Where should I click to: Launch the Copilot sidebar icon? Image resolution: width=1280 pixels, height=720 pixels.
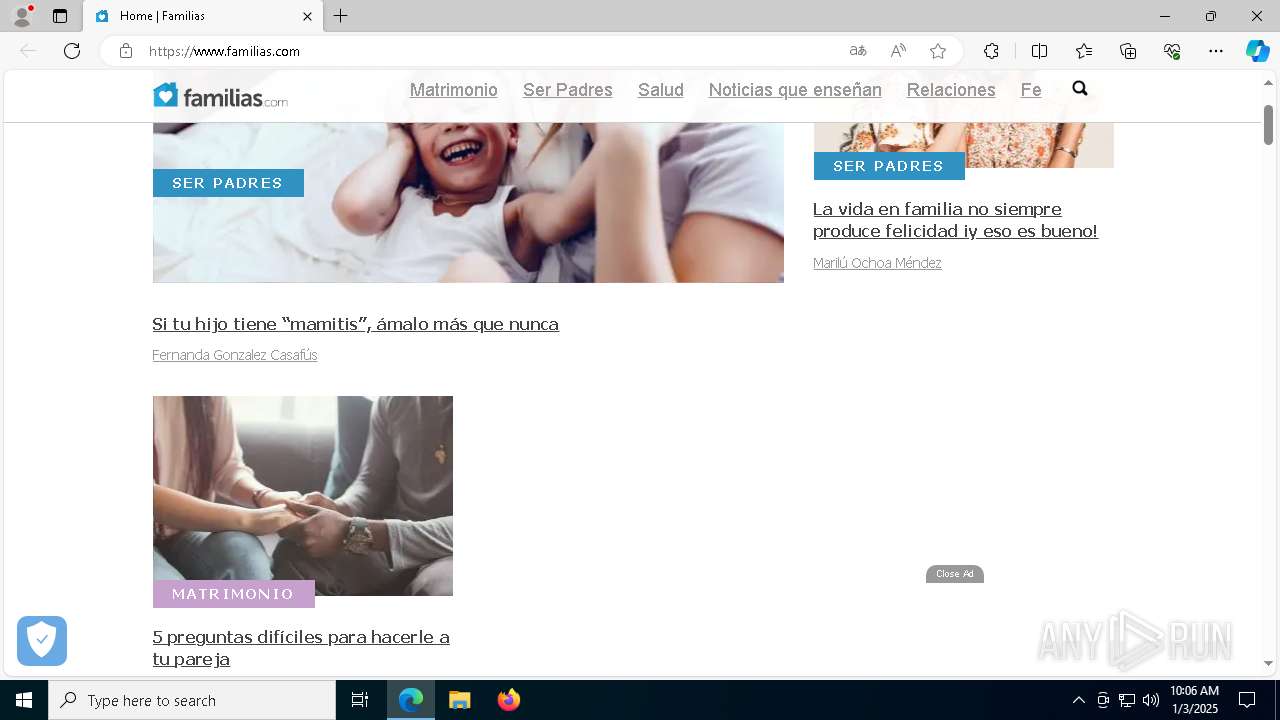point(1257,51)
